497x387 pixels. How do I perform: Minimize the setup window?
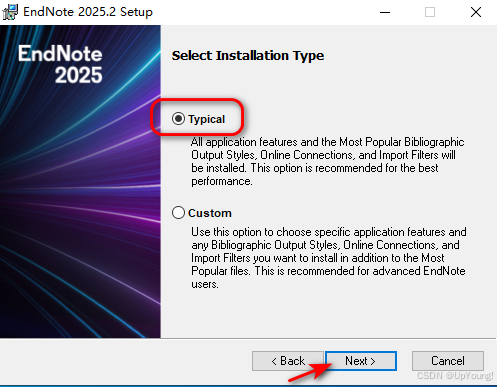click(385, 12)
